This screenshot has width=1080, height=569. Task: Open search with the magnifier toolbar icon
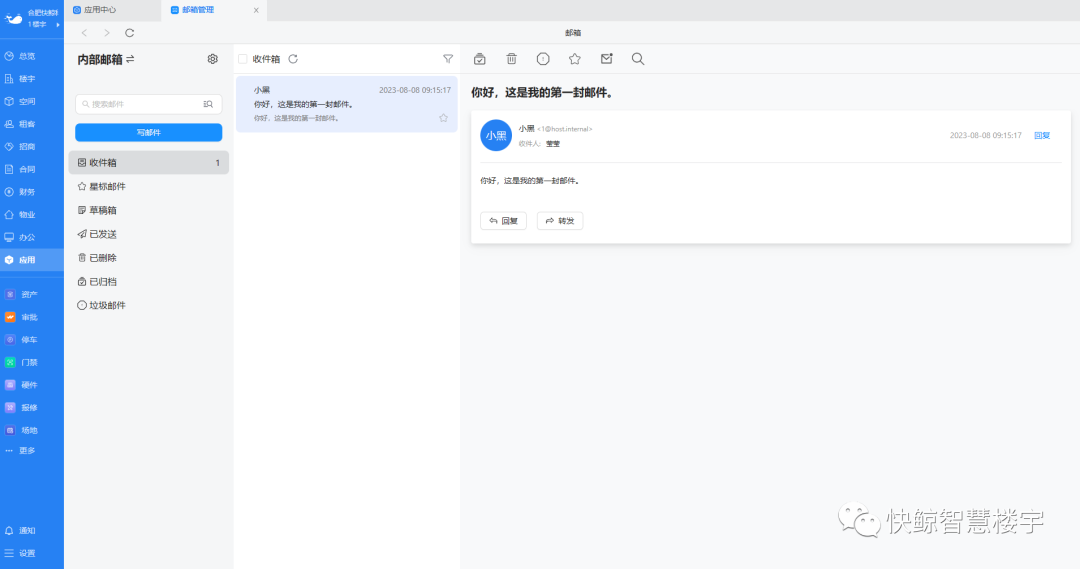point(638,59)
